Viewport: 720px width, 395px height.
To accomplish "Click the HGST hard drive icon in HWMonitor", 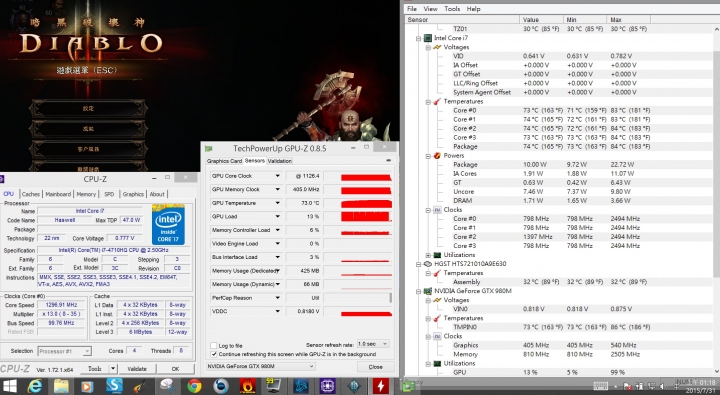I will (428, 264).
